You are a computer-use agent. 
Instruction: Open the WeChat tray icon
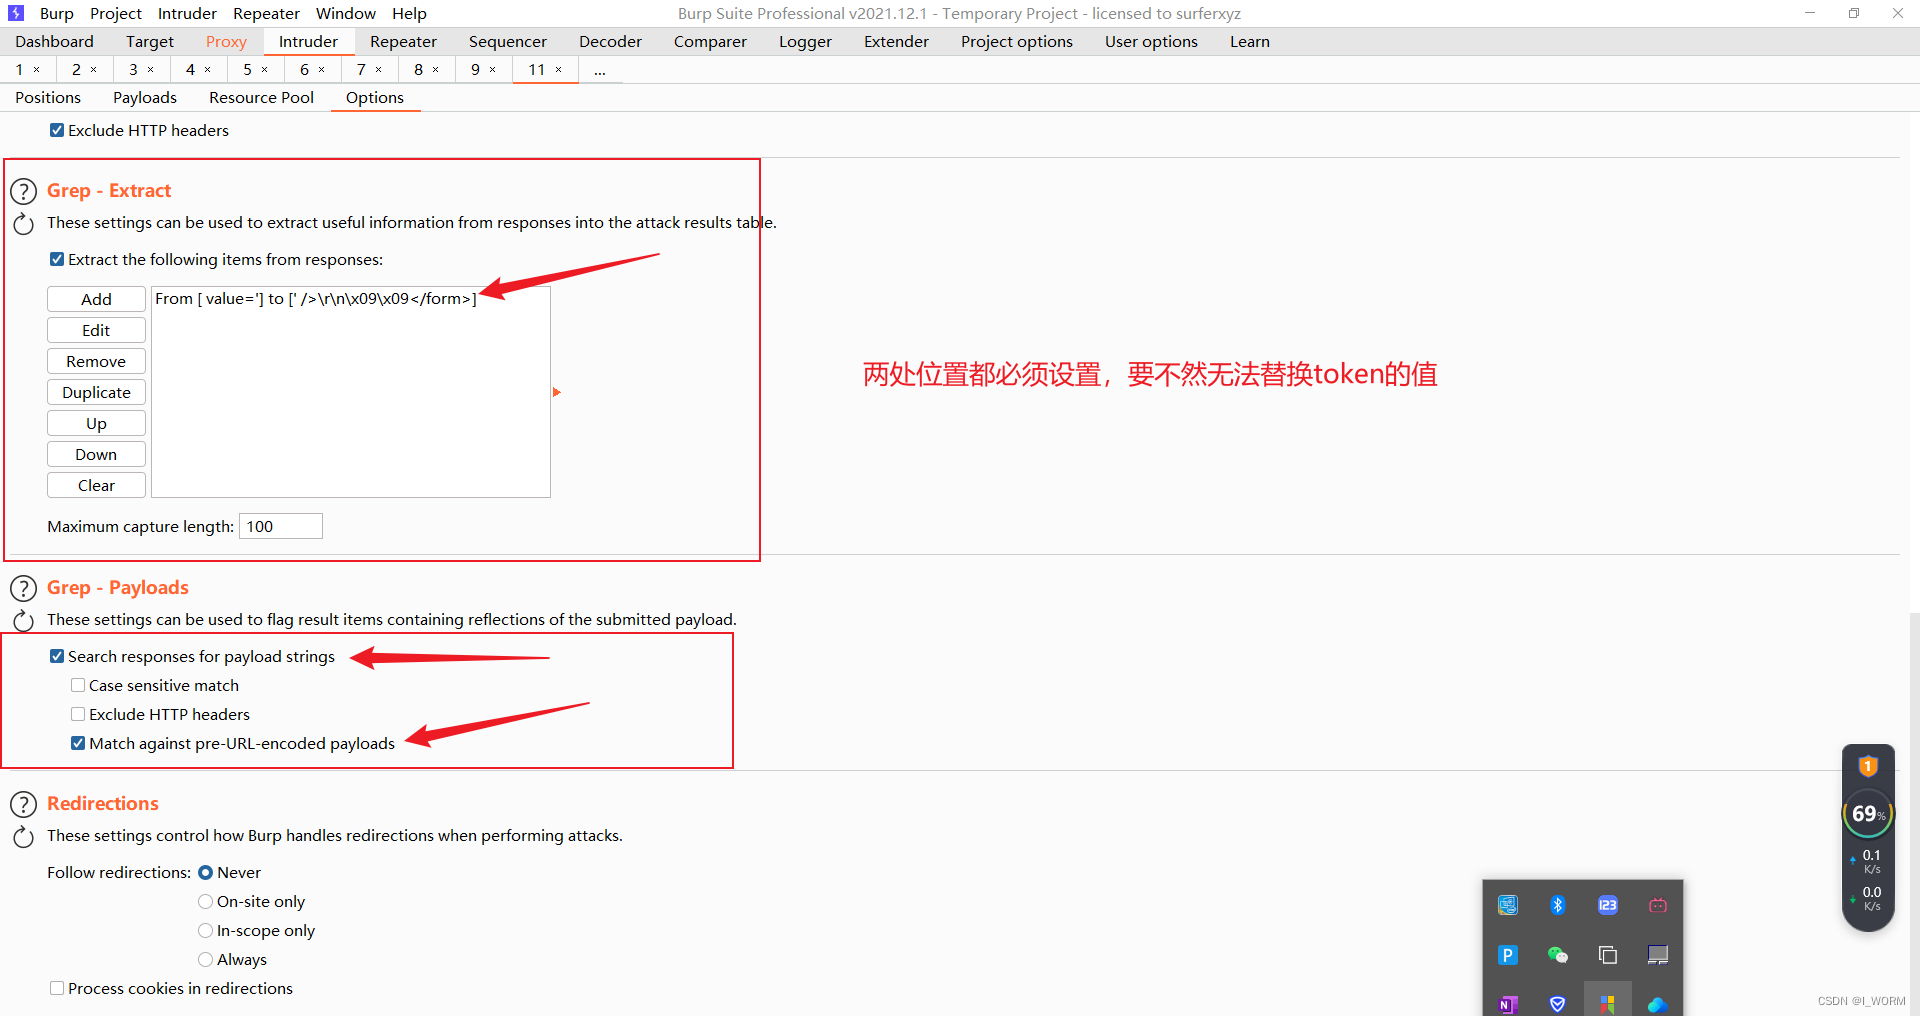[1557, 955]
